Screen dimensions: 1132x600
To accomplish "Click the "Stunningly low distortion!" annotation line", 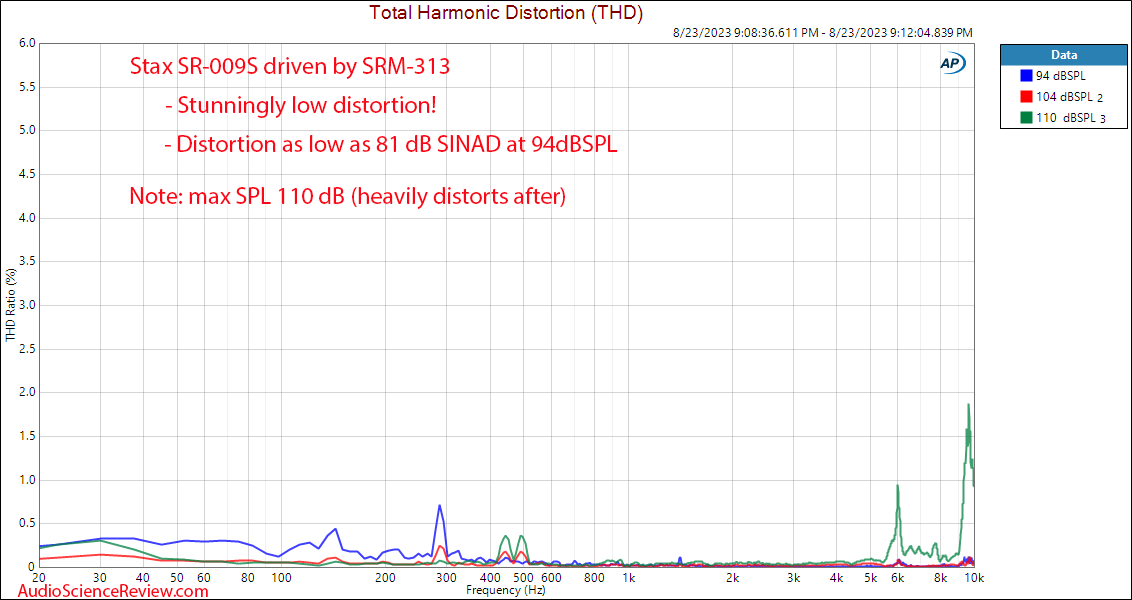I will pos(300,107).
